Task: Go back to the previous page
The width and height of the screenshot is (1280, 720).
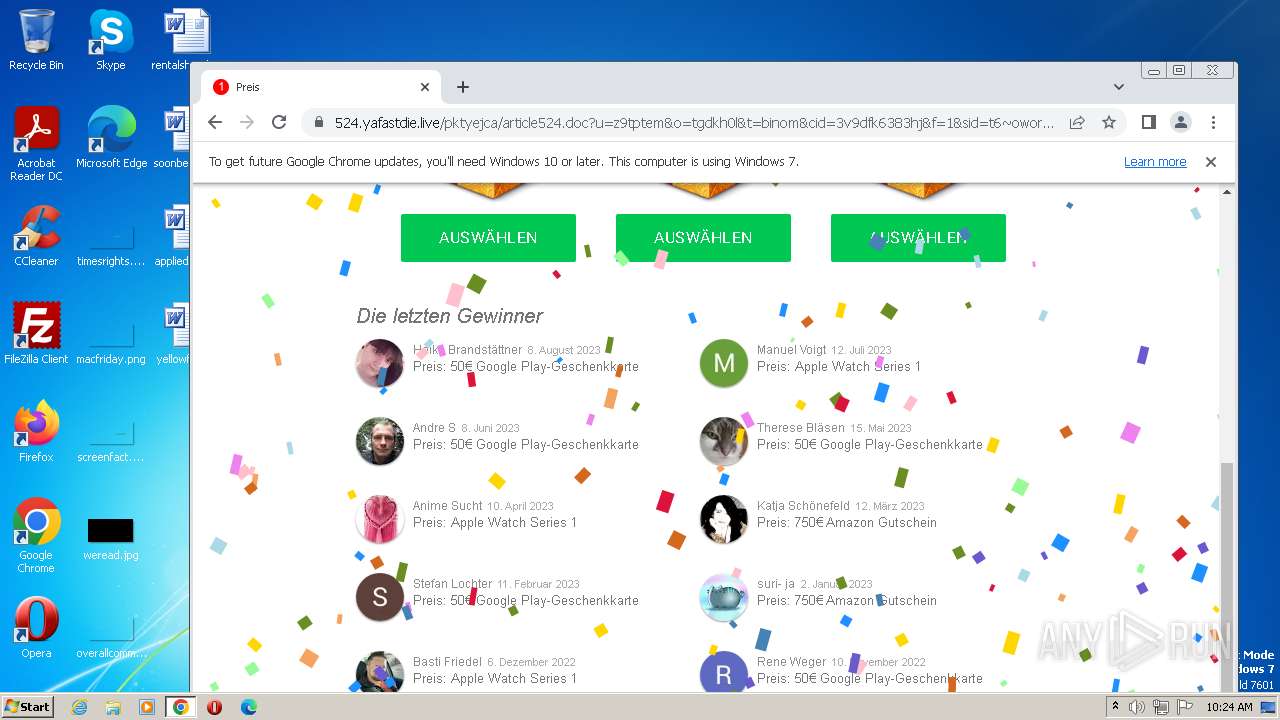Action: point(215,122)
